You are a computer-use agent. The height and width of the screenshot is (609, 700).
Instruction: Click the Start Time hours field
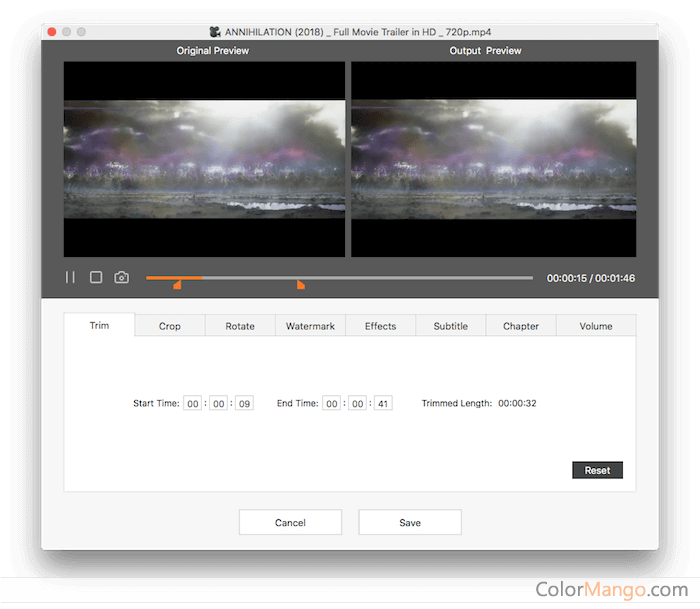[x=192, y=403]
